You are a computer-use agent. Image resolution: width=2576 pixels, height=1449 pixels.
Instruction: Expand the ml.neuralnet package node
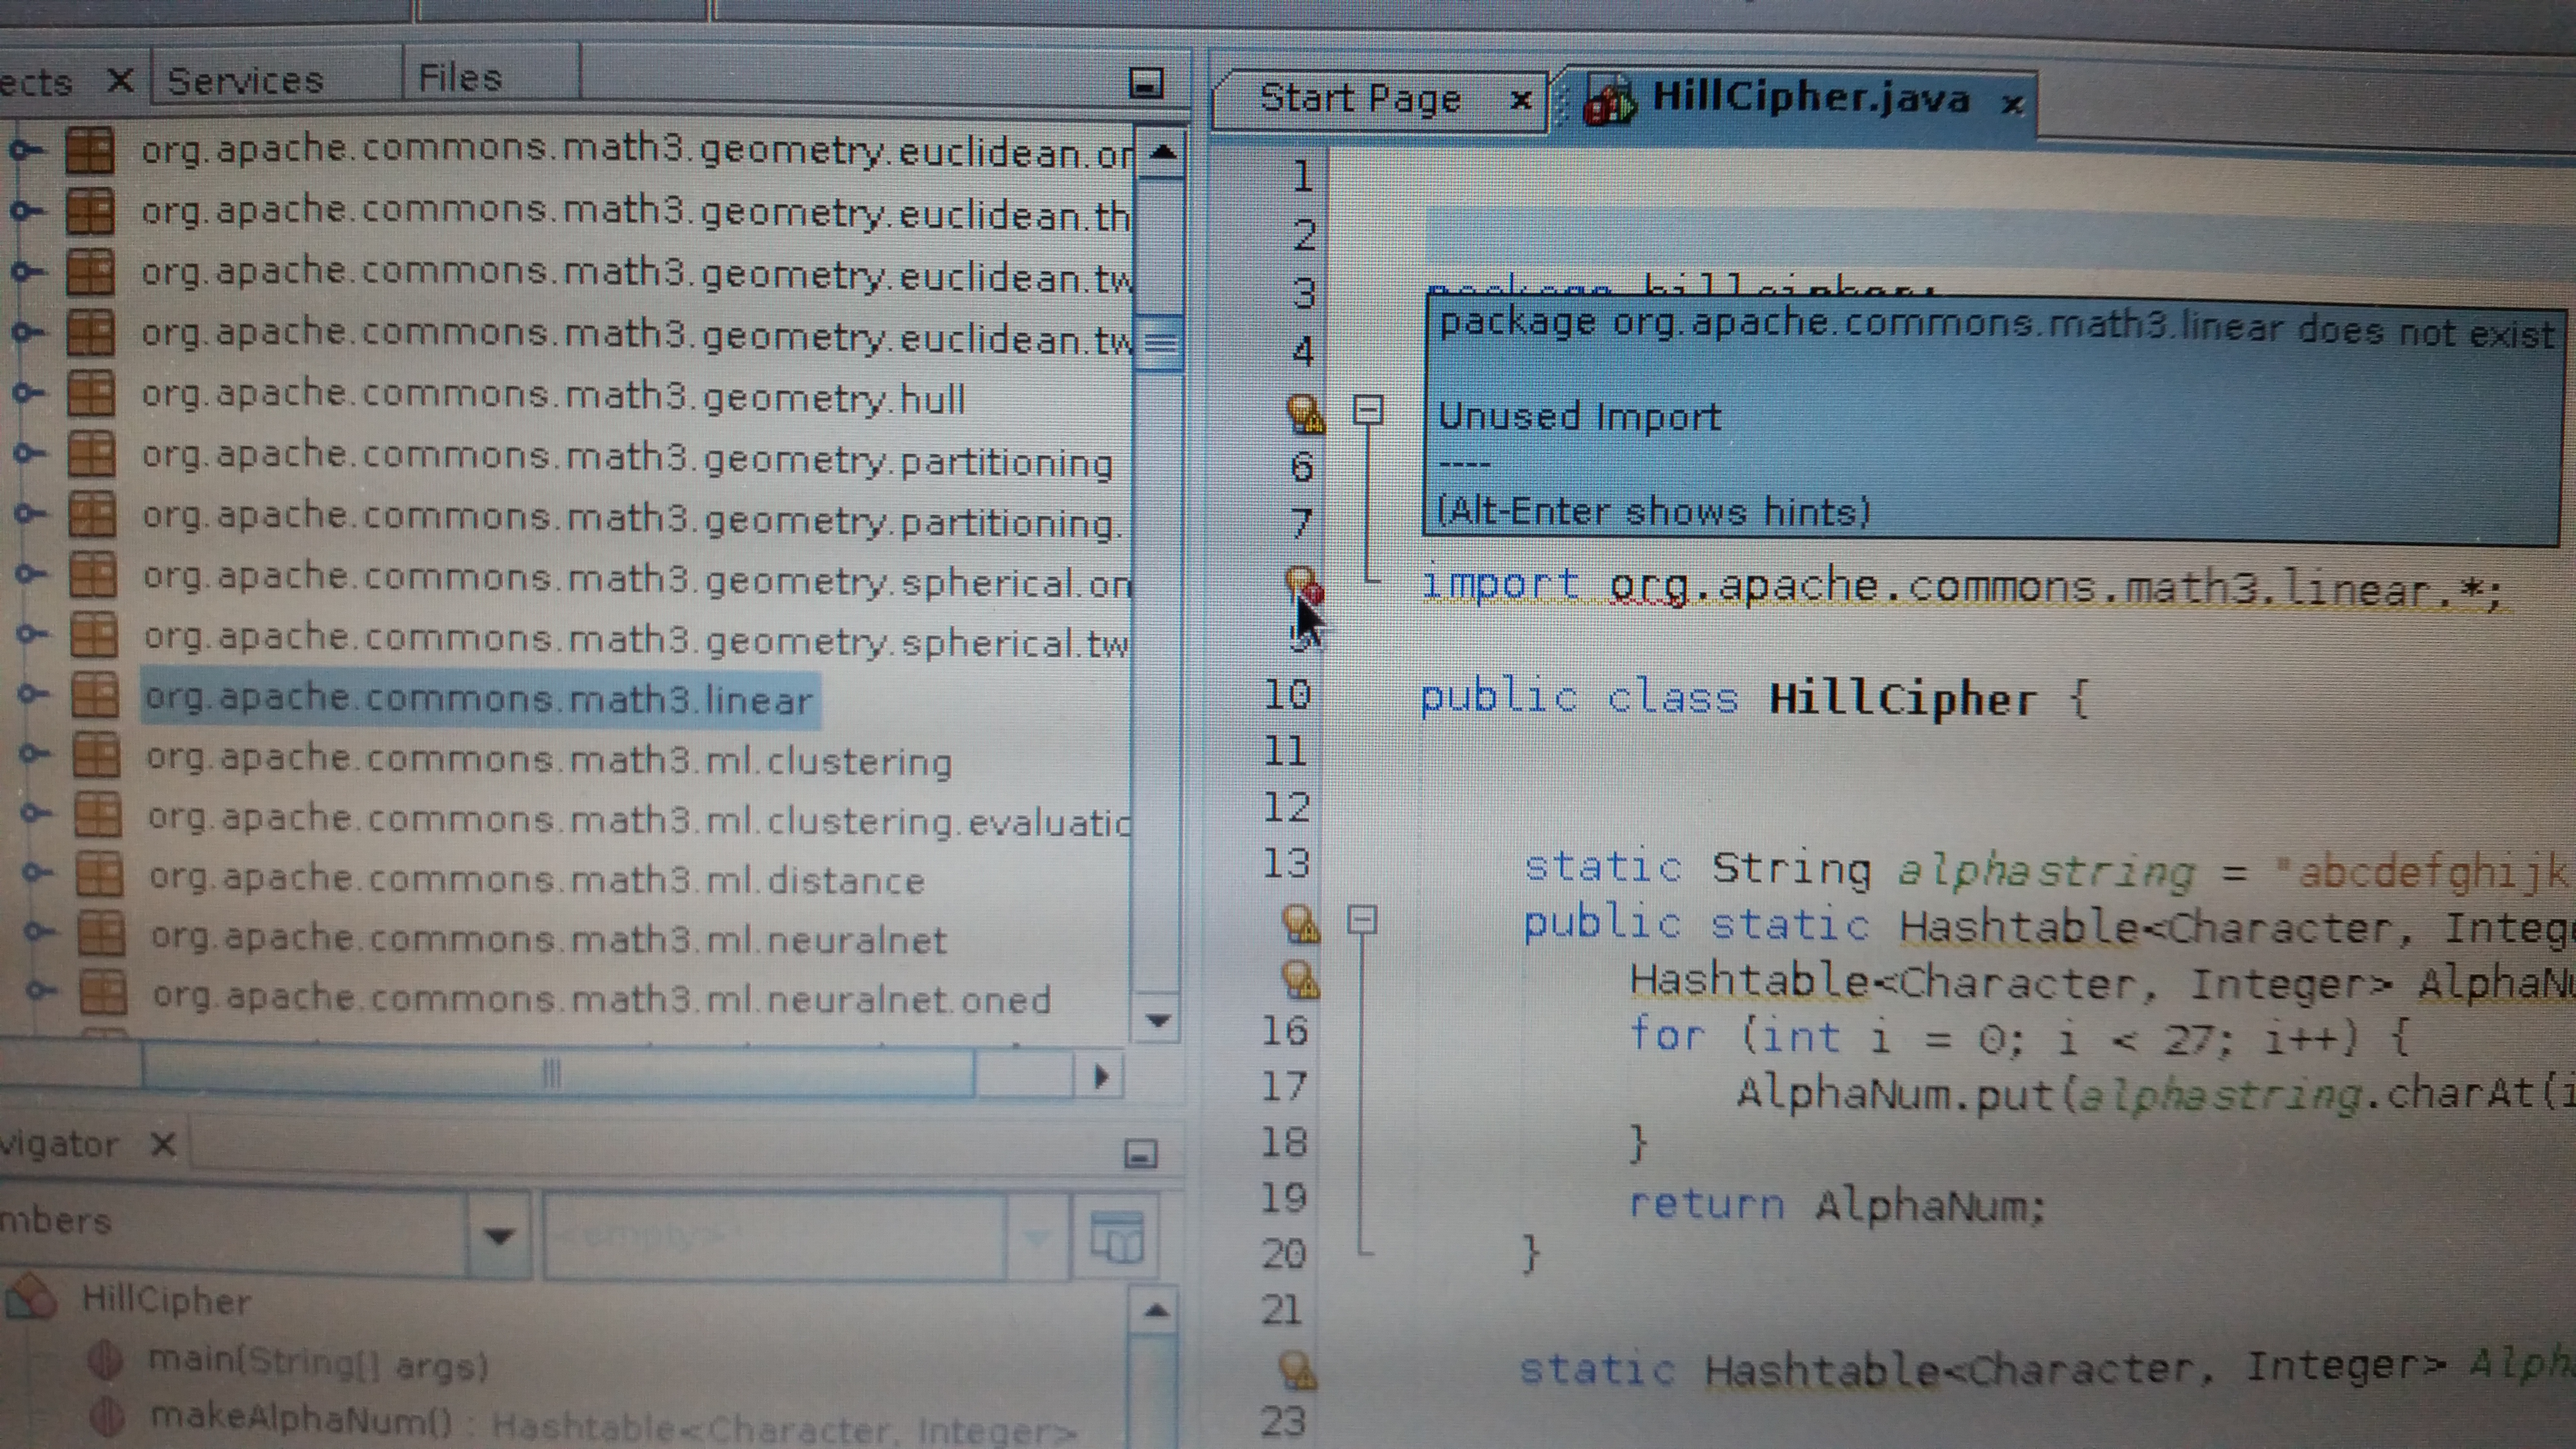tap(38, 931)
